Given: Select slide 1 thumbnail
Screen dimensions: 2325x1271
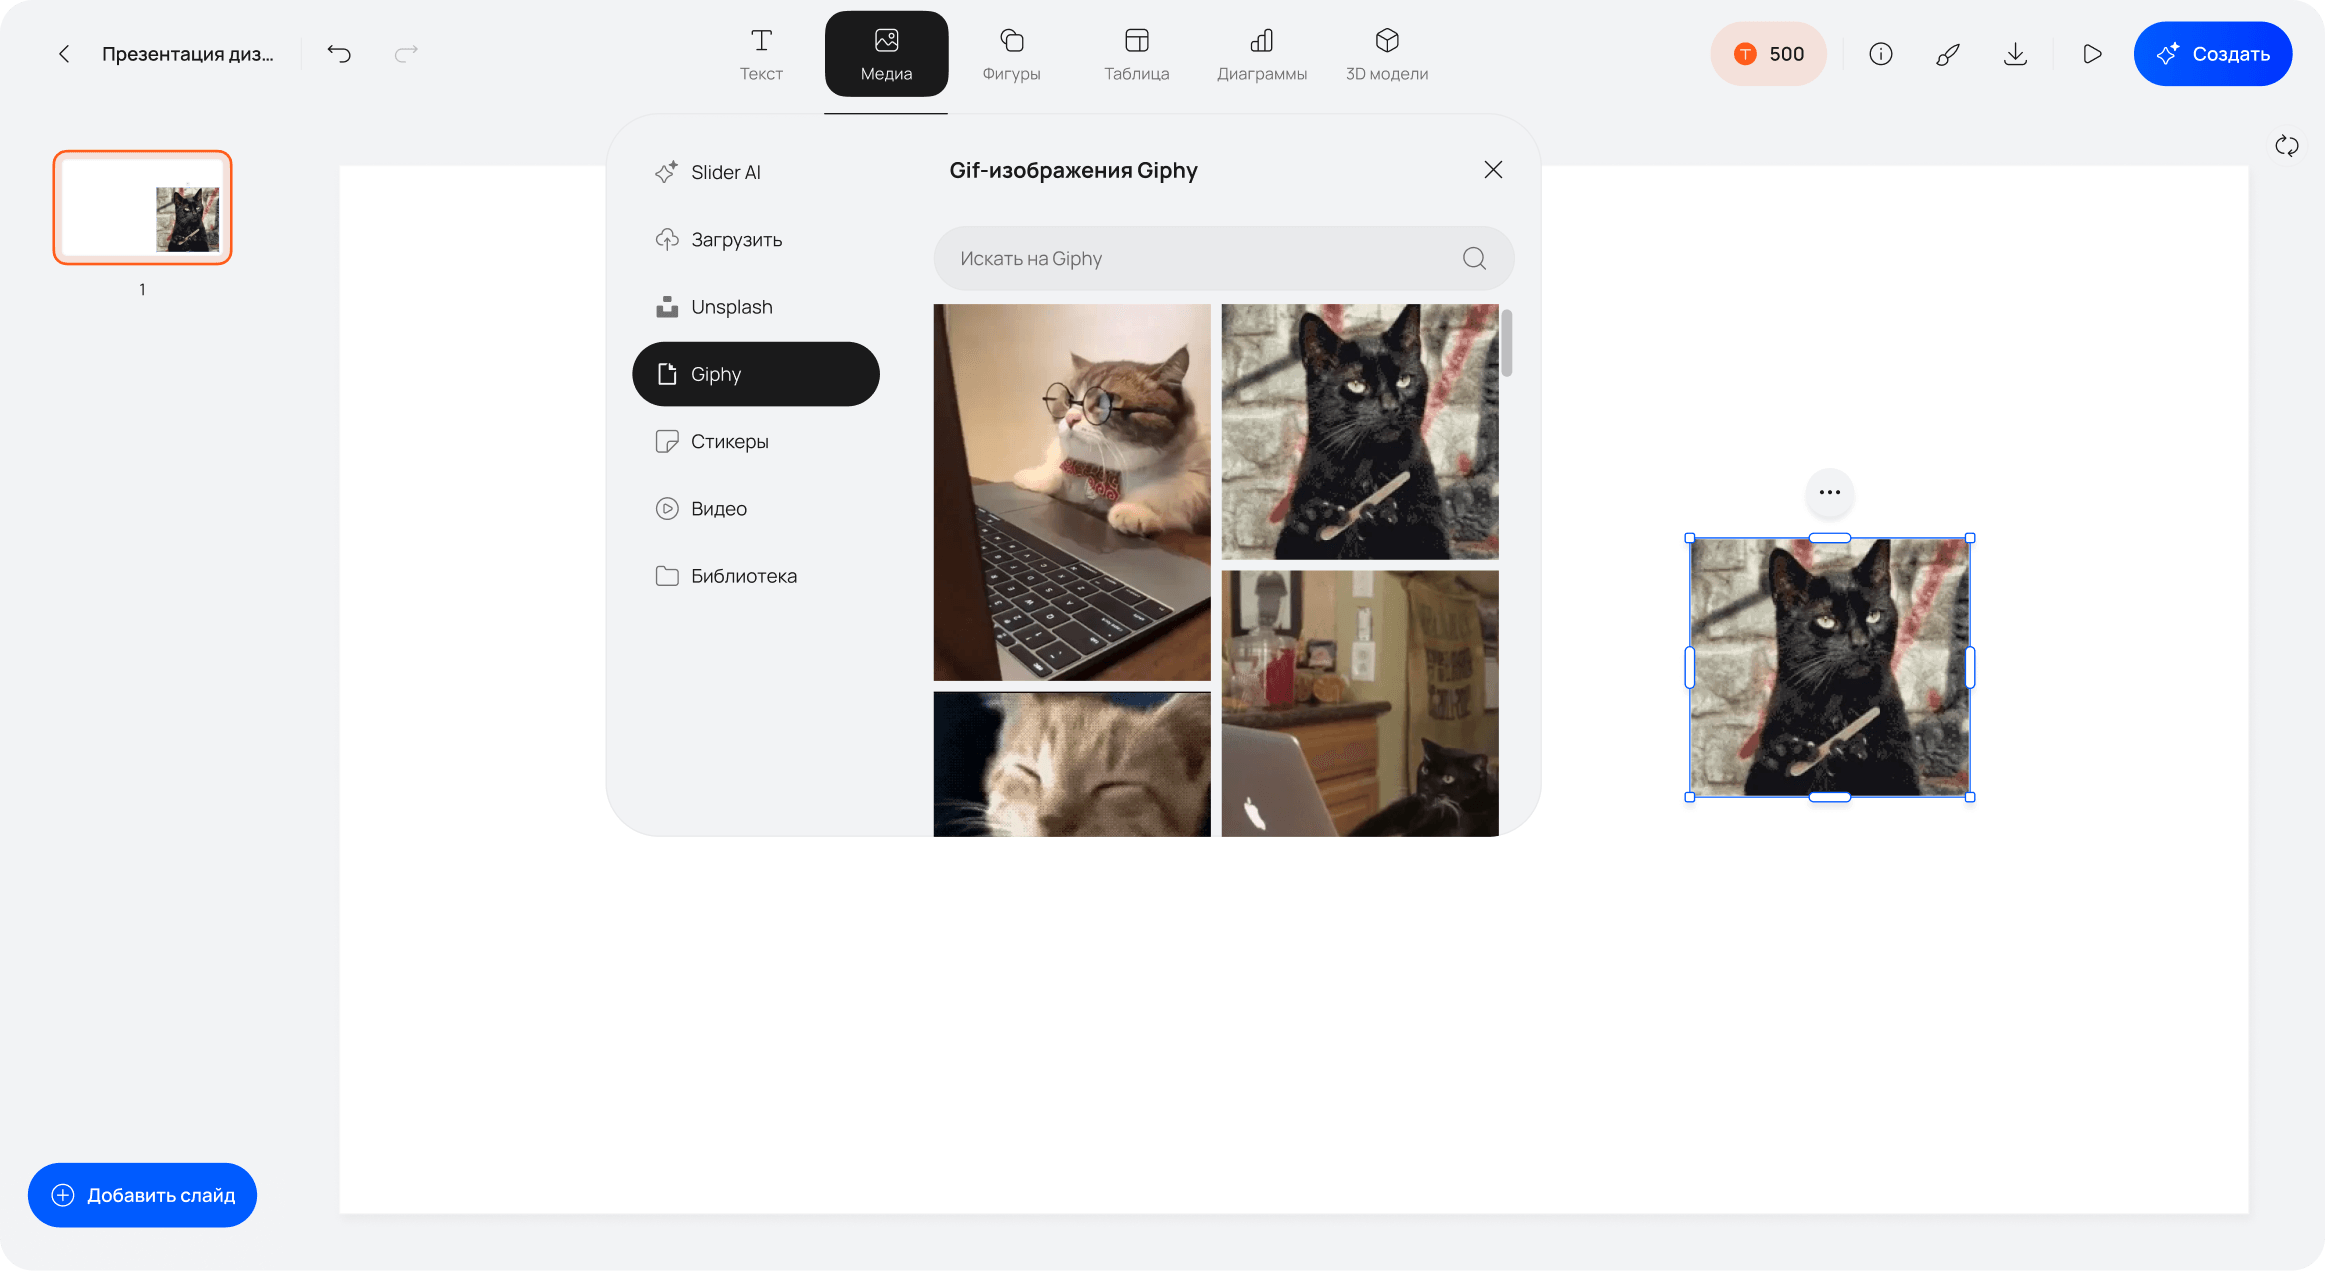Looking at the screenshot, I should tap(143, 208).
